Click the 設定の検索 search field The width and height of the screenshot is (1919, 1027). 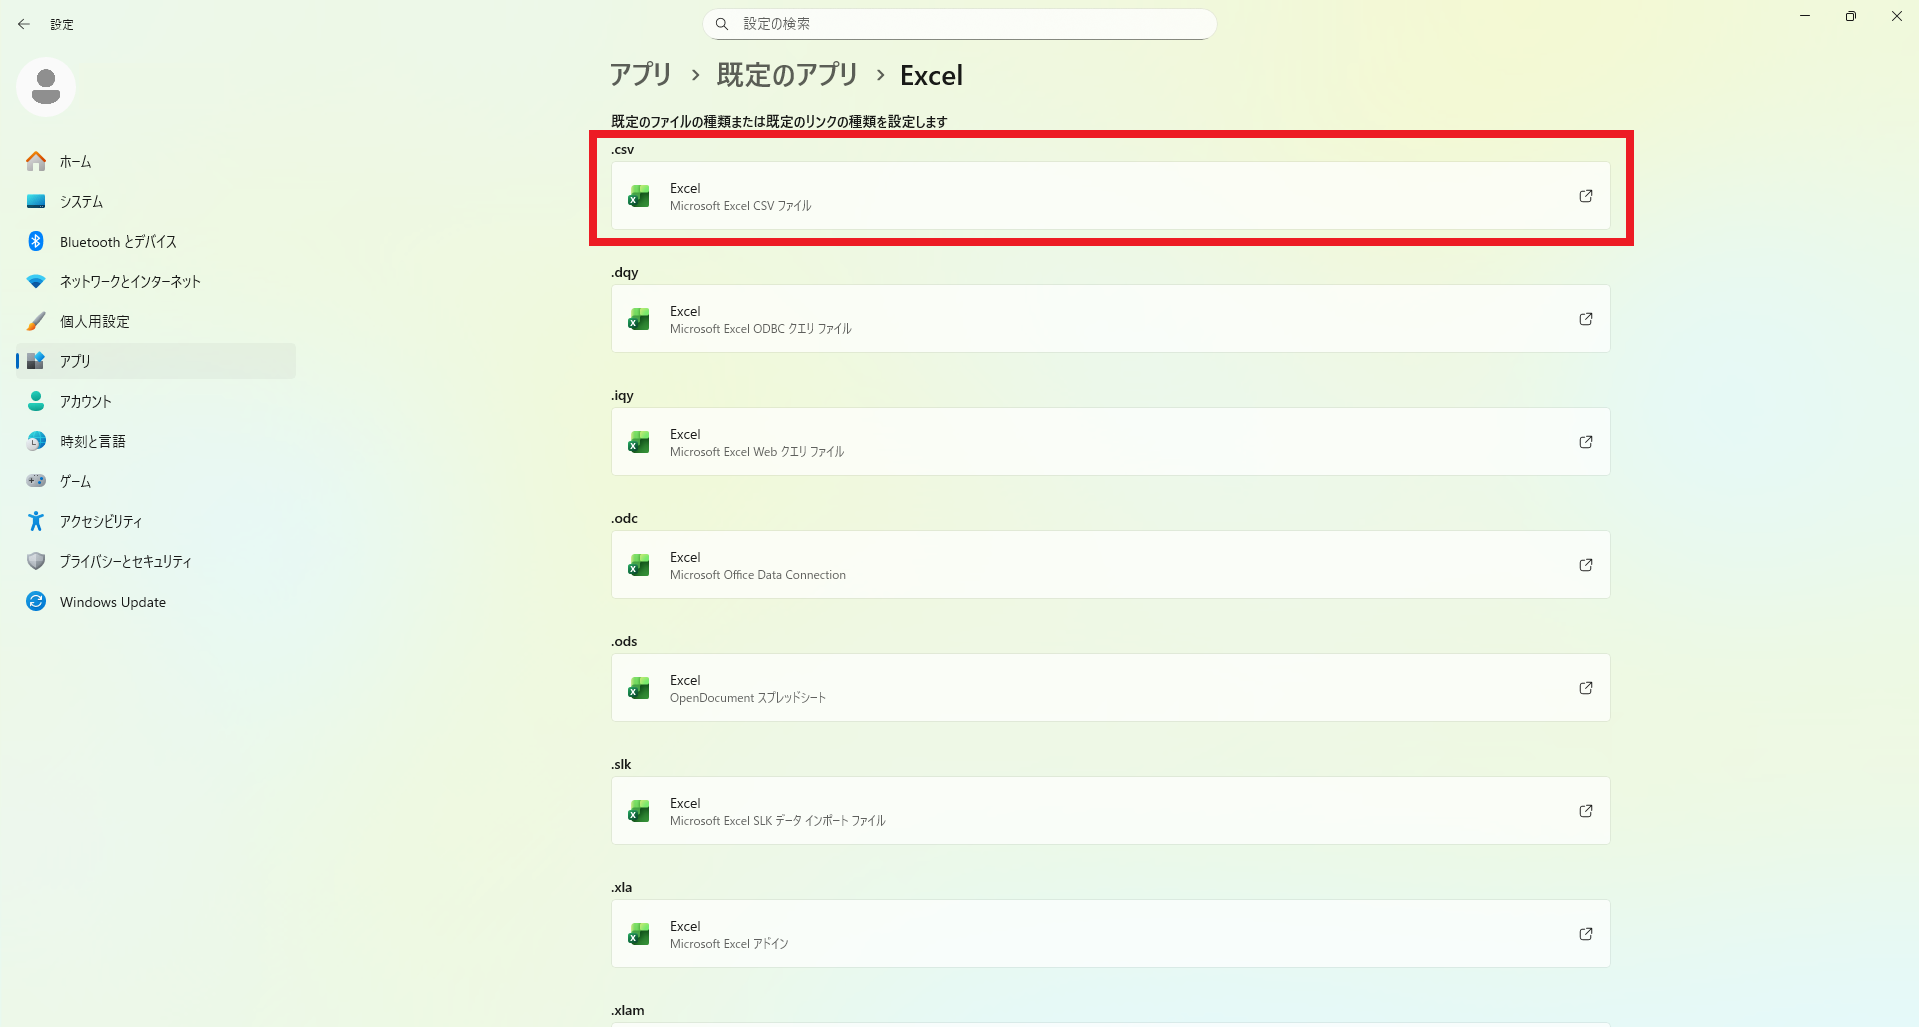point(960,24)
